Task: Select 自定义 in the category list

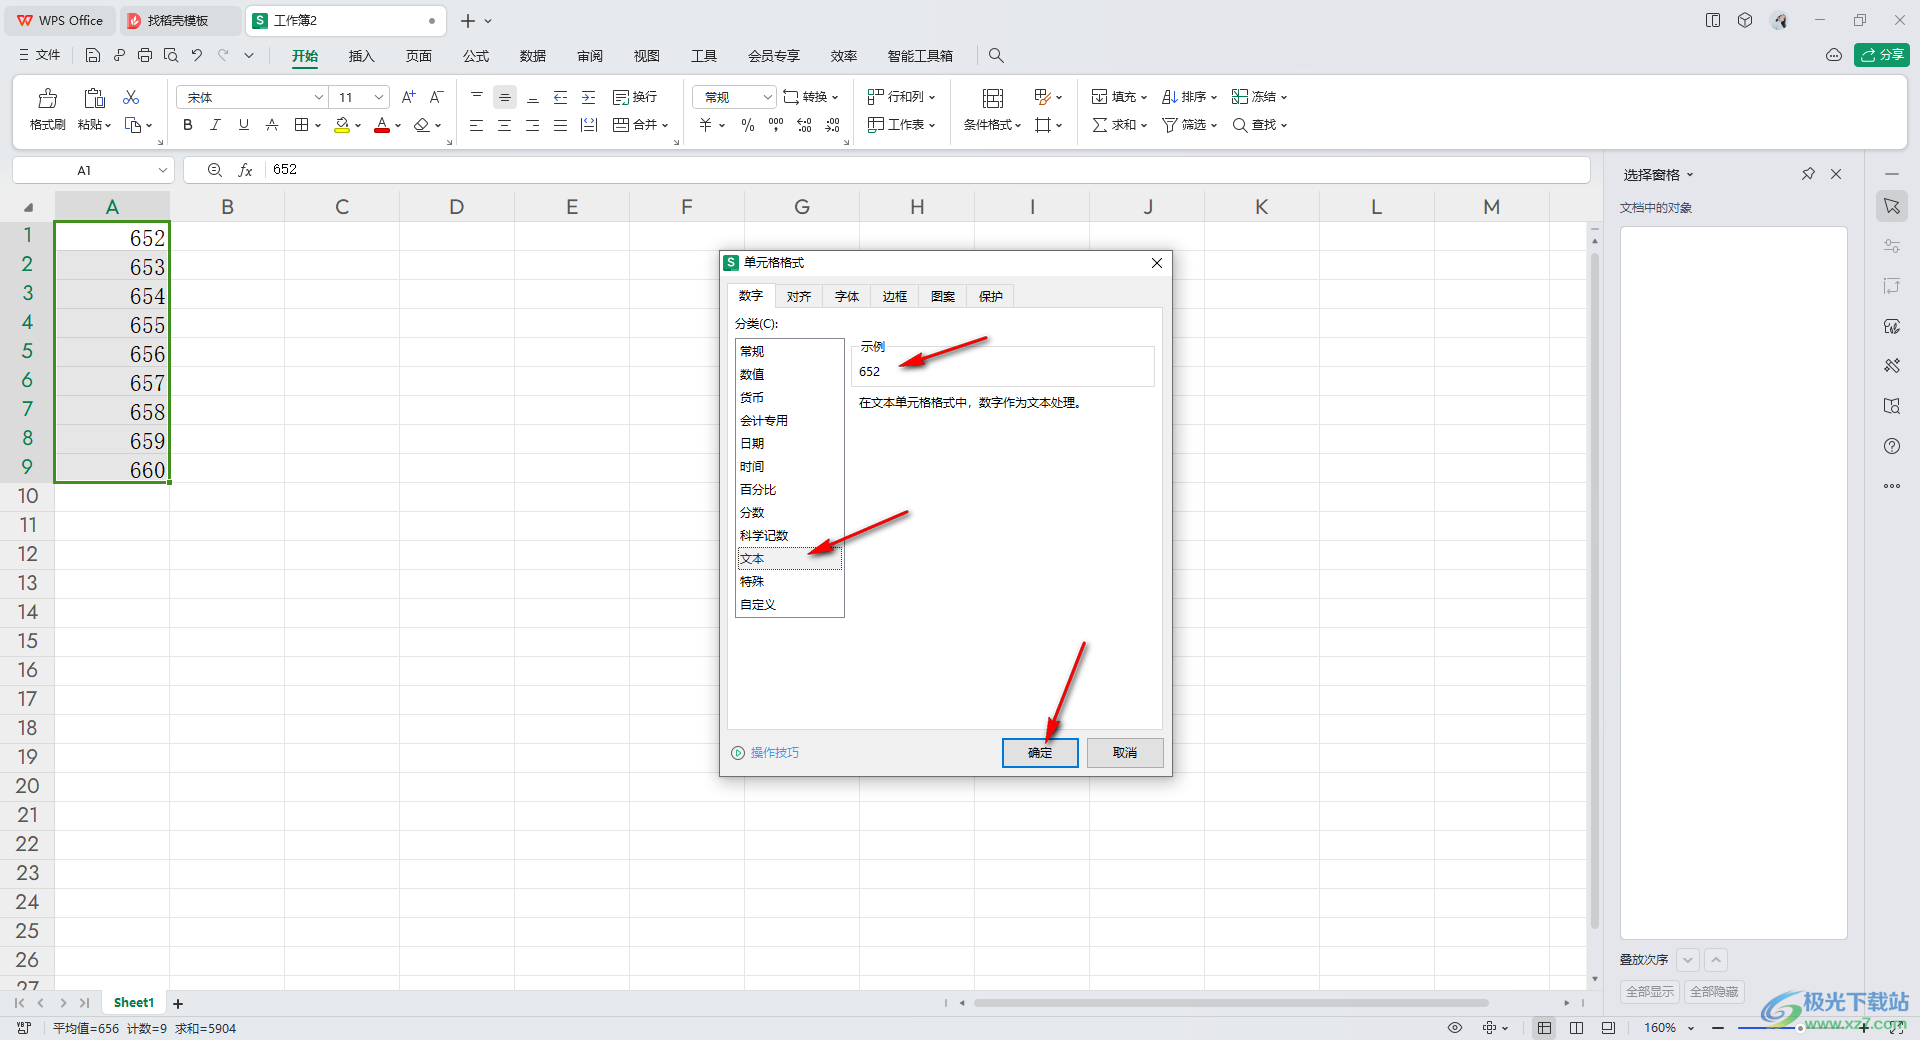Action: pos(789,605)
